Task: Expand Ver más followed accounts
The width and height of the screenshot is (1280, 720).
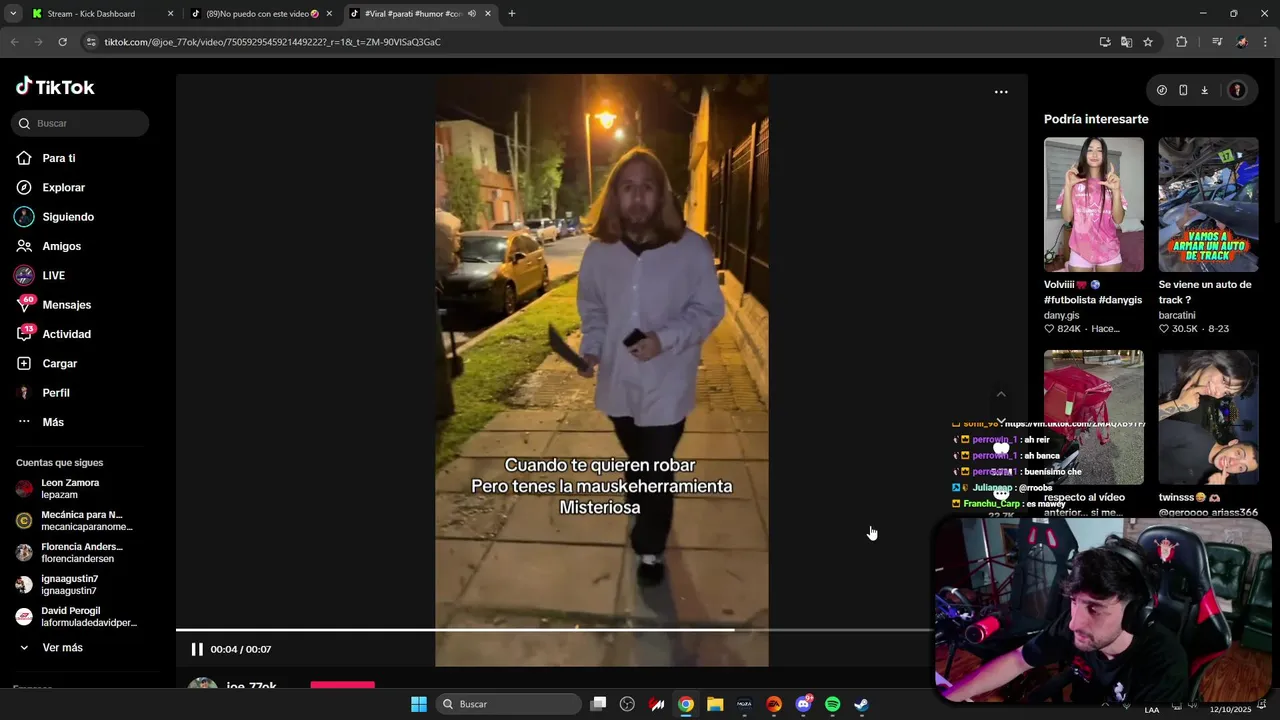Action: (x=62, y=648)
